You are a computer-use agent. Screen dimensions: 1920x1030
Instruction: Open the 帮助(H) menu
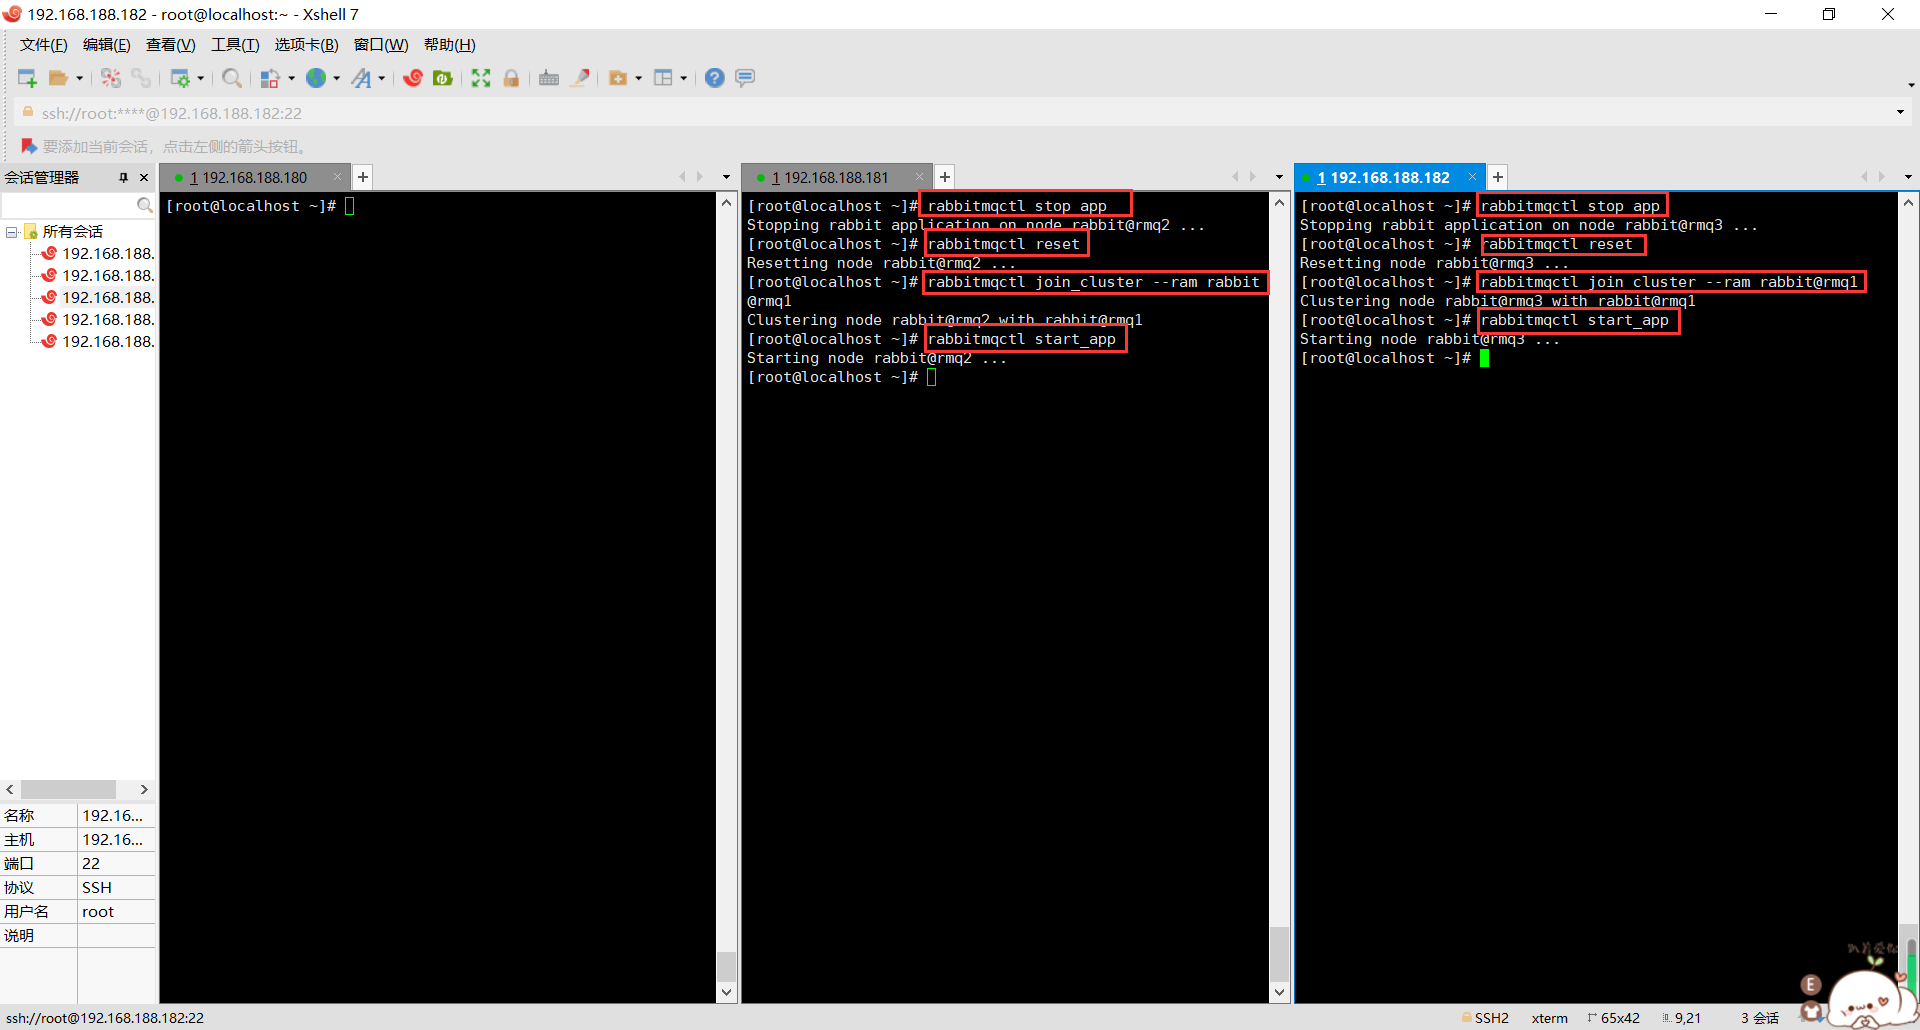(449, 45)
